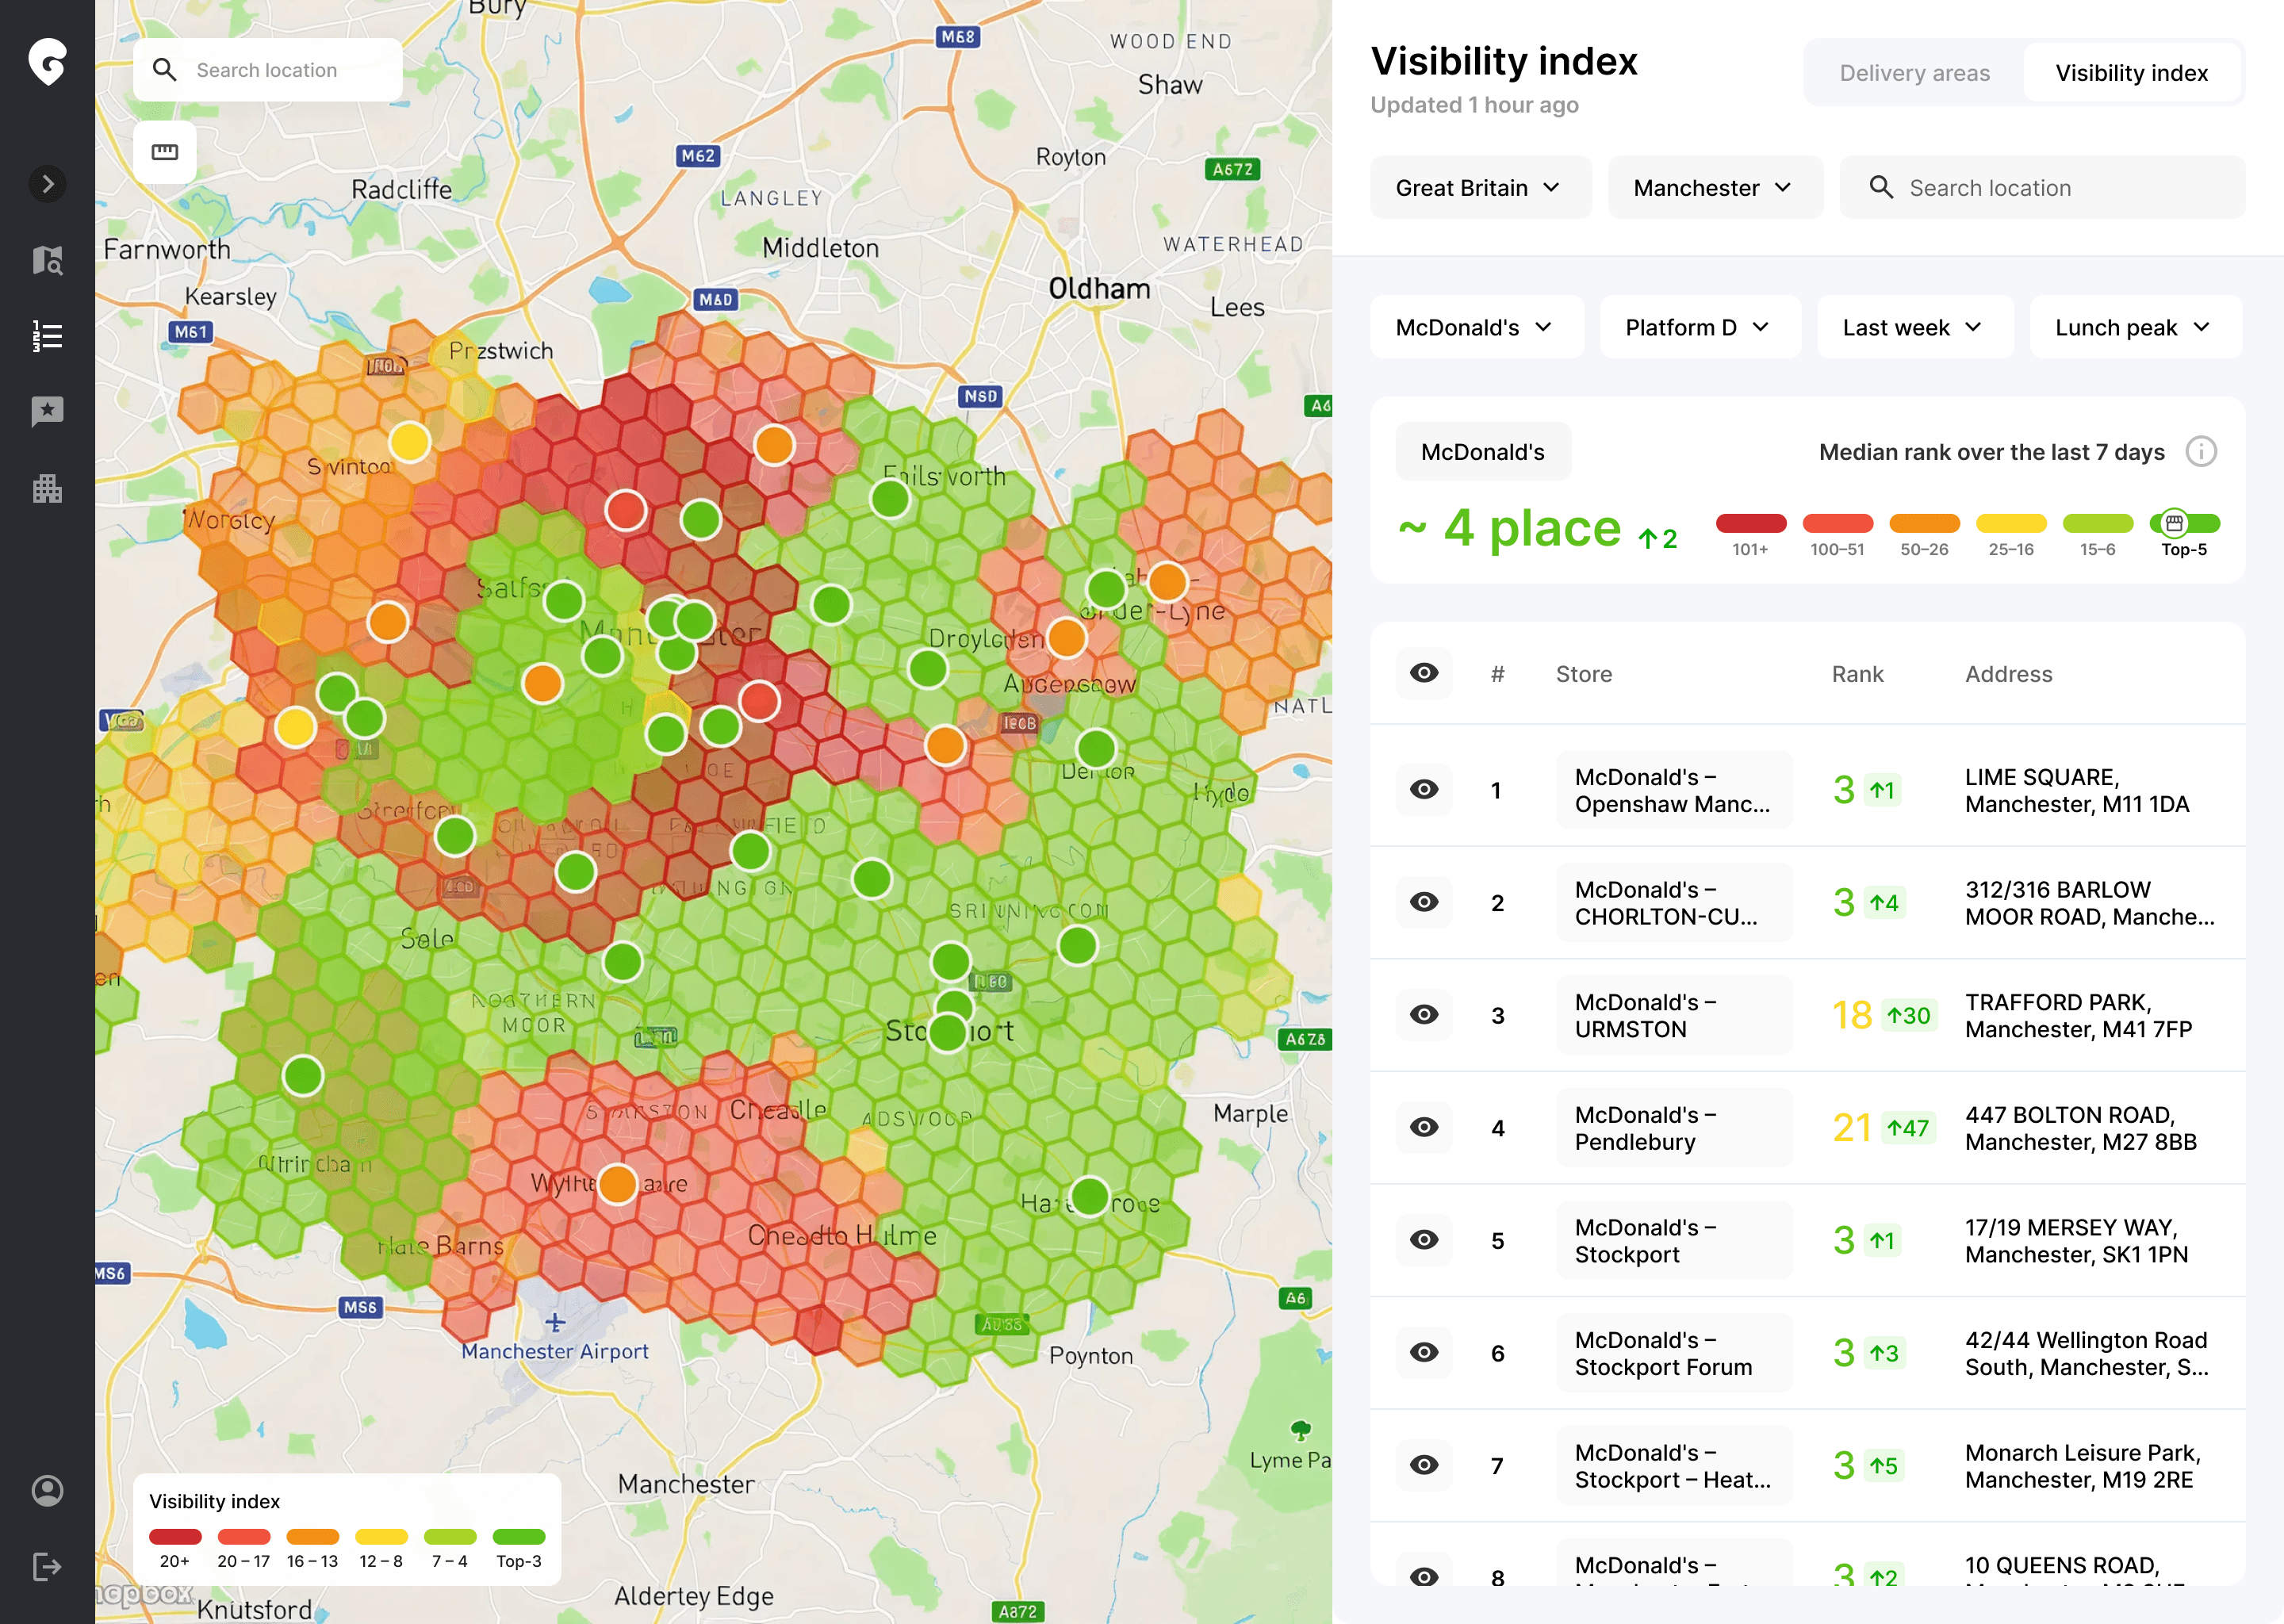Hide McDonald's URMSTON using its eye toggle
This screenshot has height=1624, width=2284.
coord(1424,1014)
